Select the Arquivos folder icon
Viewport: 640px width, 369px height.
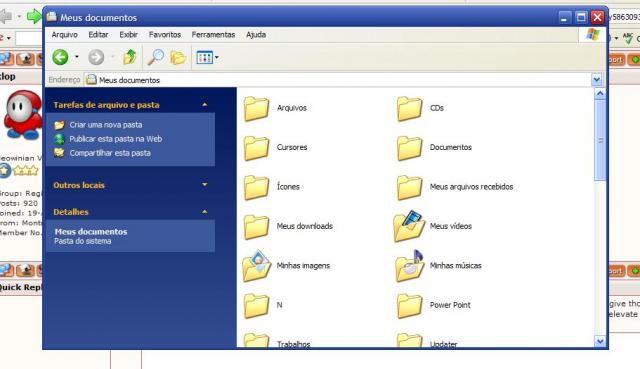256,109
